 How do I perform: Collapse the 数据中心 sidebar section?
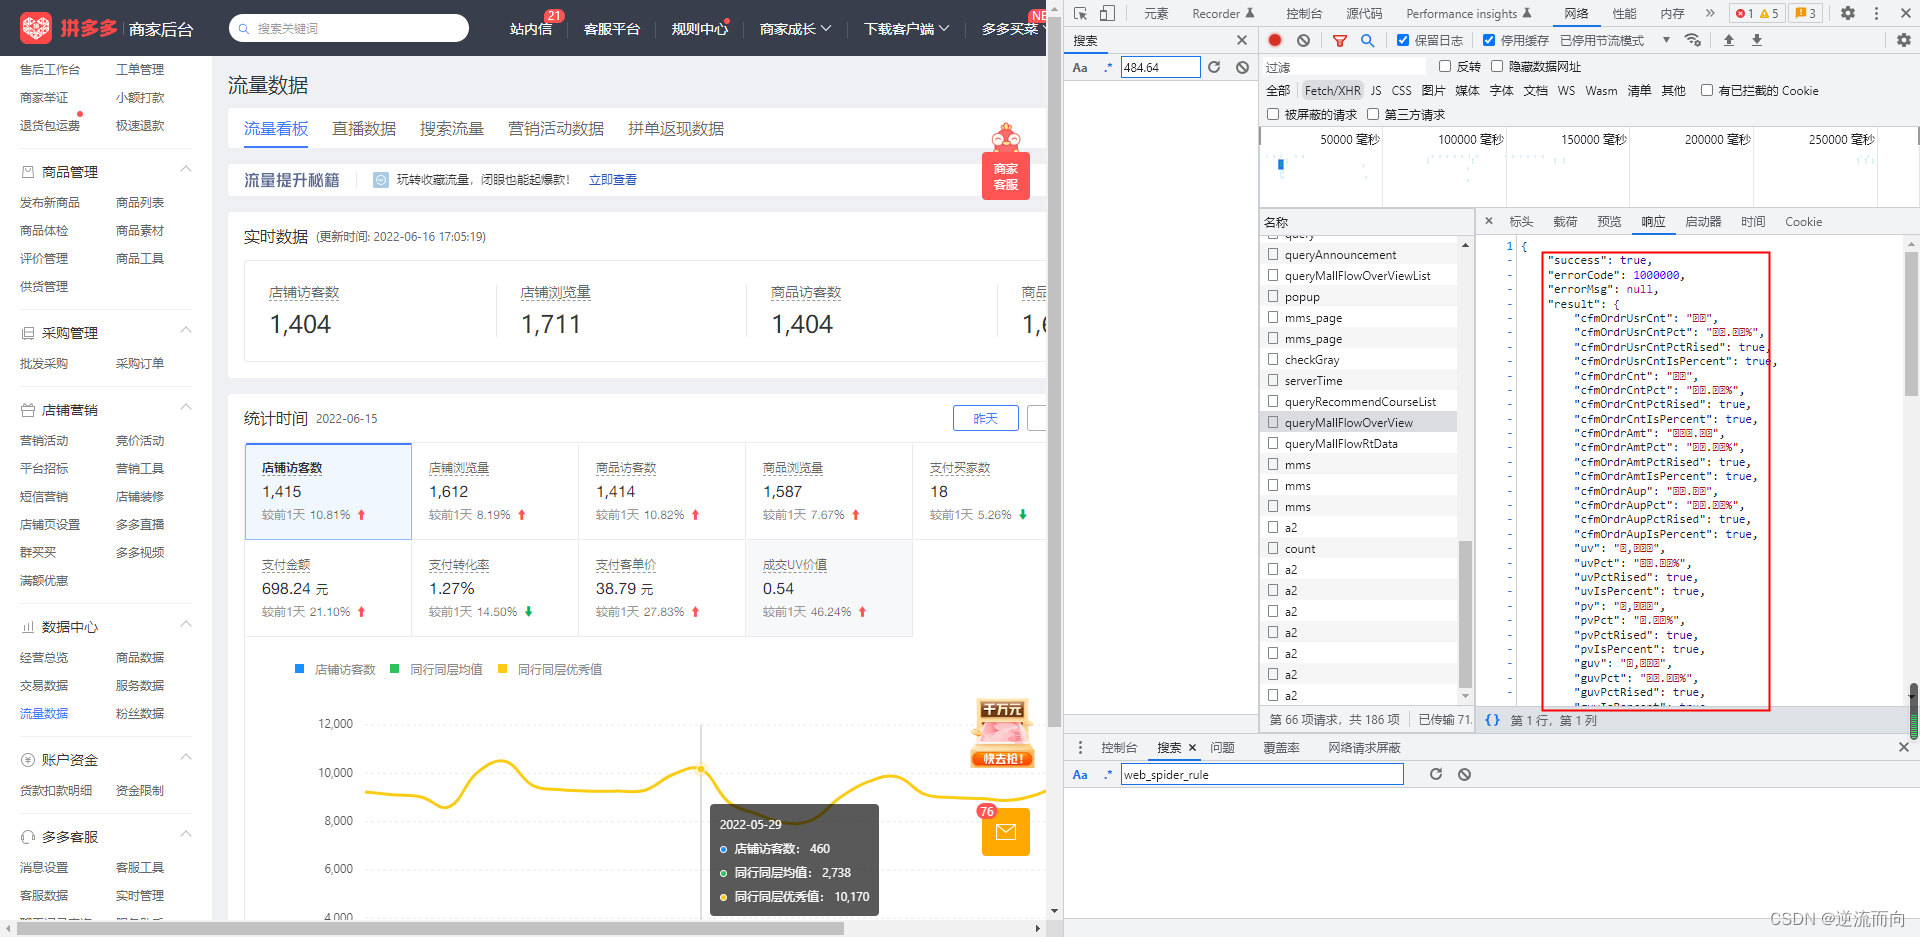[186, 624]
